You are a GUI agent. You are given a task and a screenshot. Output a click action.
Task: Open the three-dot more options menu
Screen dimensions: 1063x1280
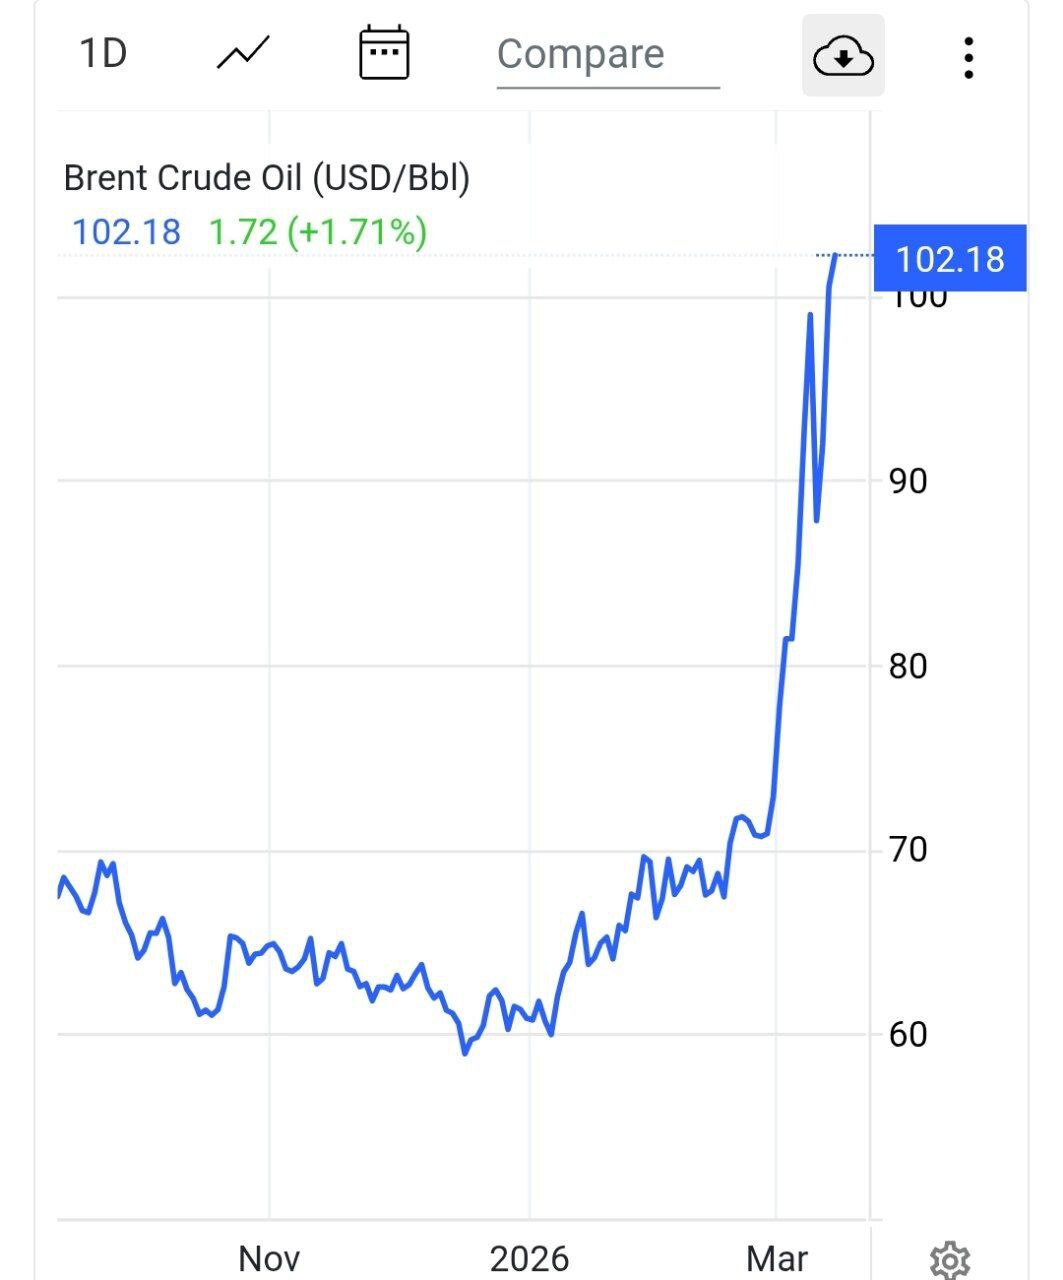968,57
